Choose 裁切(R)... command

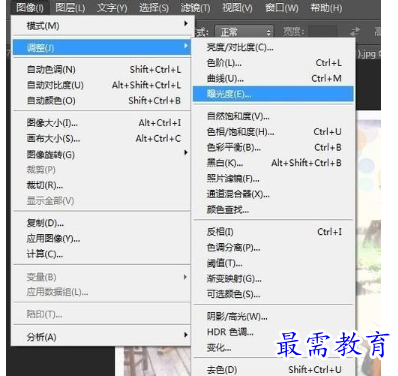click(x=102, y=185)
